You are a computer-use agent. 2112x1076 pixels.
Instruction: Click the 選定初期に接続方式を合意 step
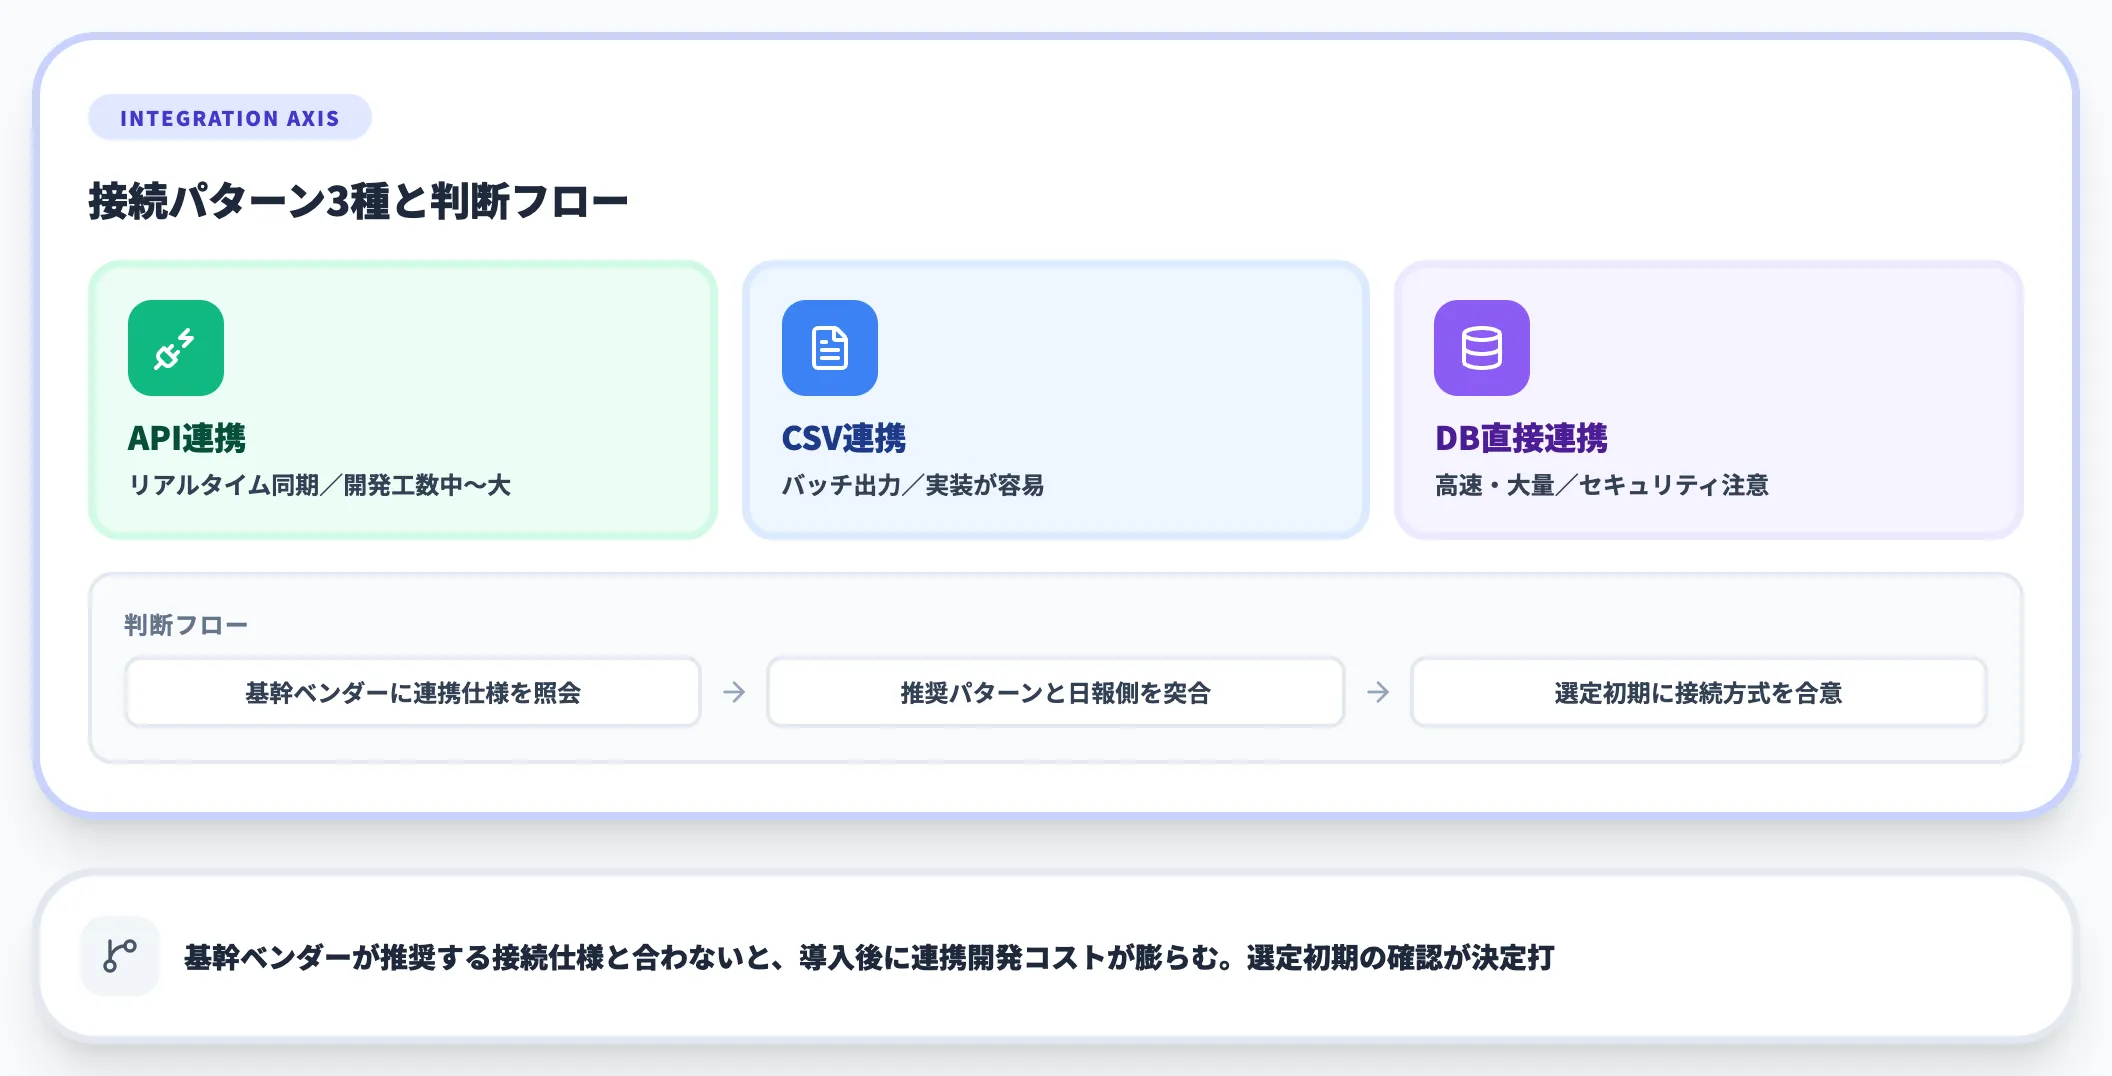[1698, 691]
